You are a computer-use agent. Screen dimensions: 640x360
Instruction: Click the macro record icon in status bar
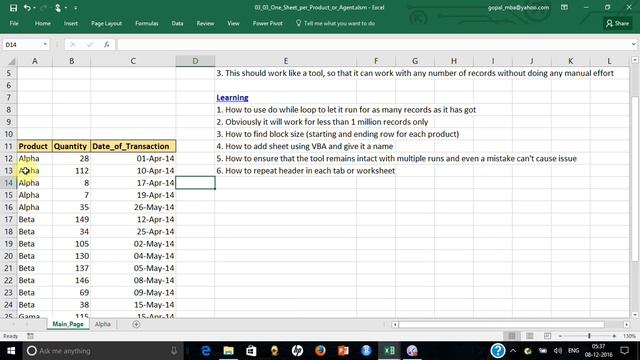30,336
